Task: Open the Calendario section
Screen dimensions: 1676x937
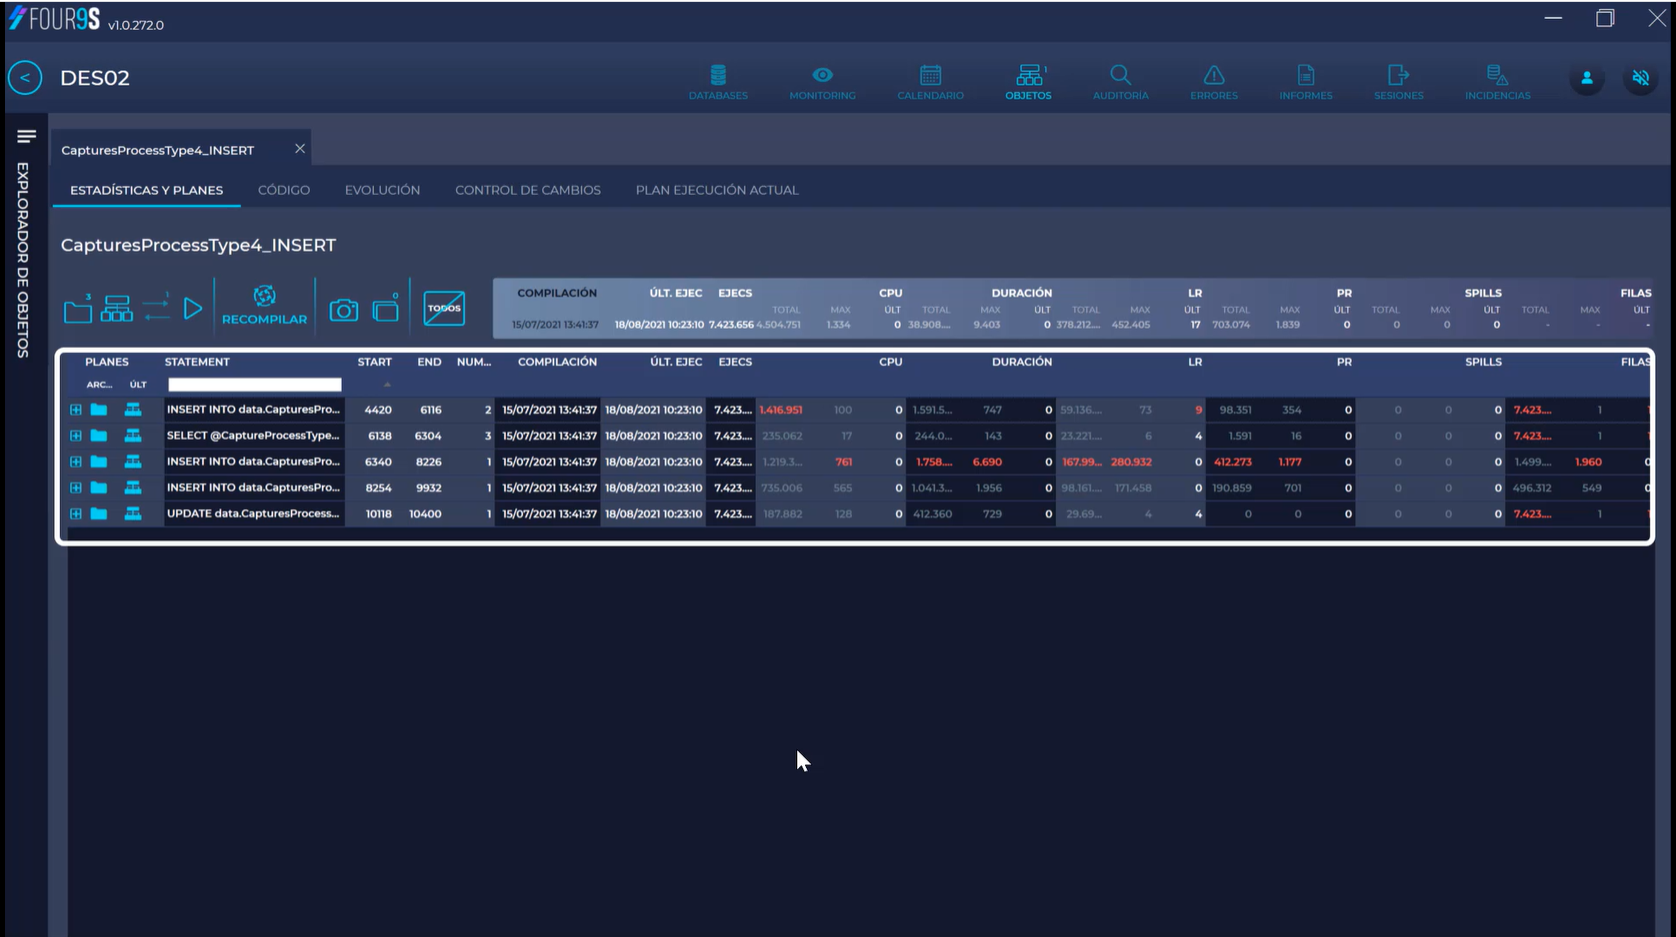Action: point(930,82)
